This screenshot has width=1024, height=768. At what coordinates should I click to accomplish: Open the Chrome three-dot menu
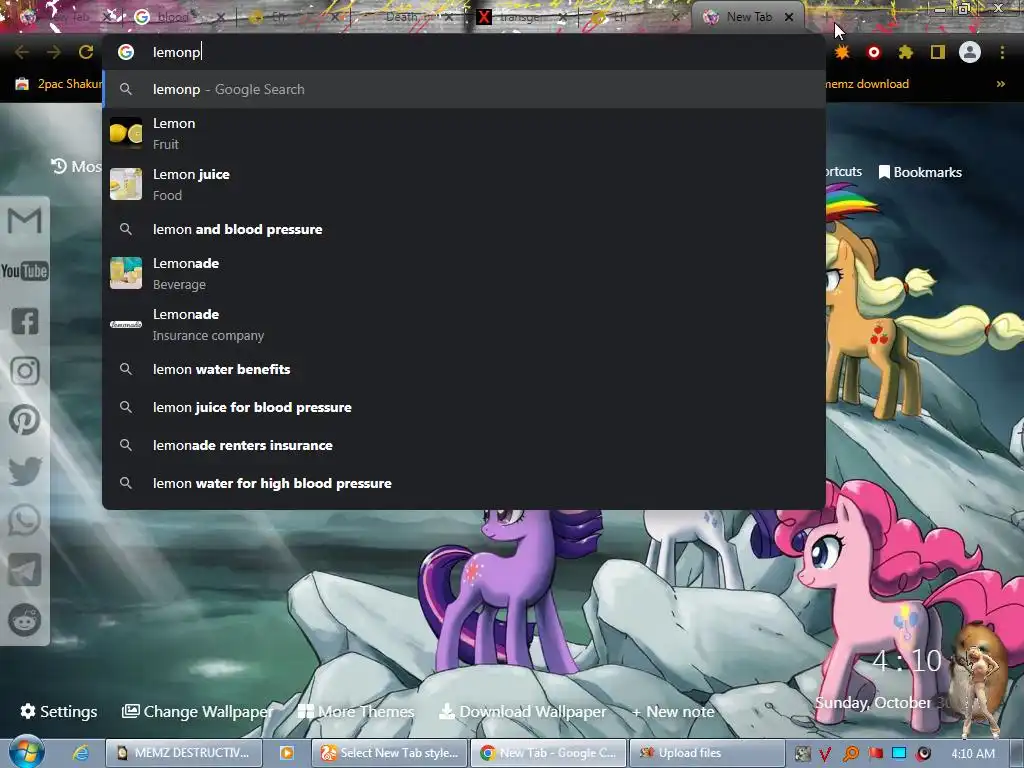click(x=1002, y=52)
